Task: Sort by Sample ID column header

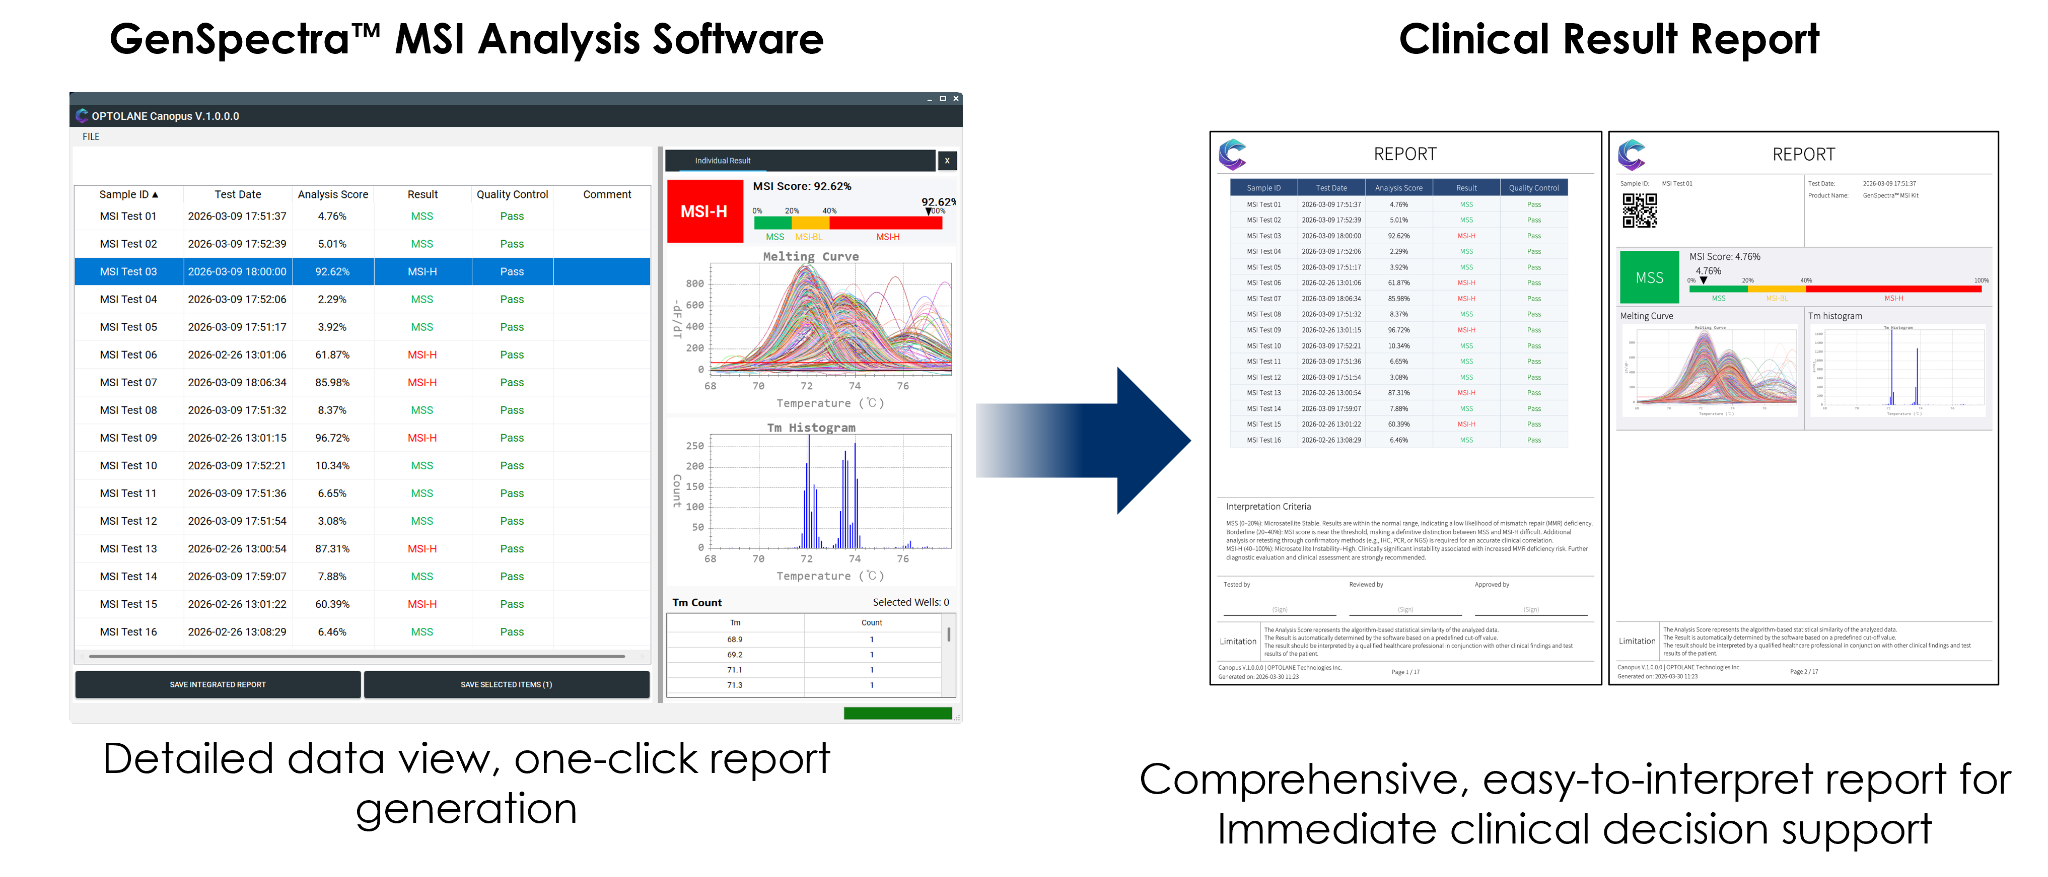Action: click(128, 195)
